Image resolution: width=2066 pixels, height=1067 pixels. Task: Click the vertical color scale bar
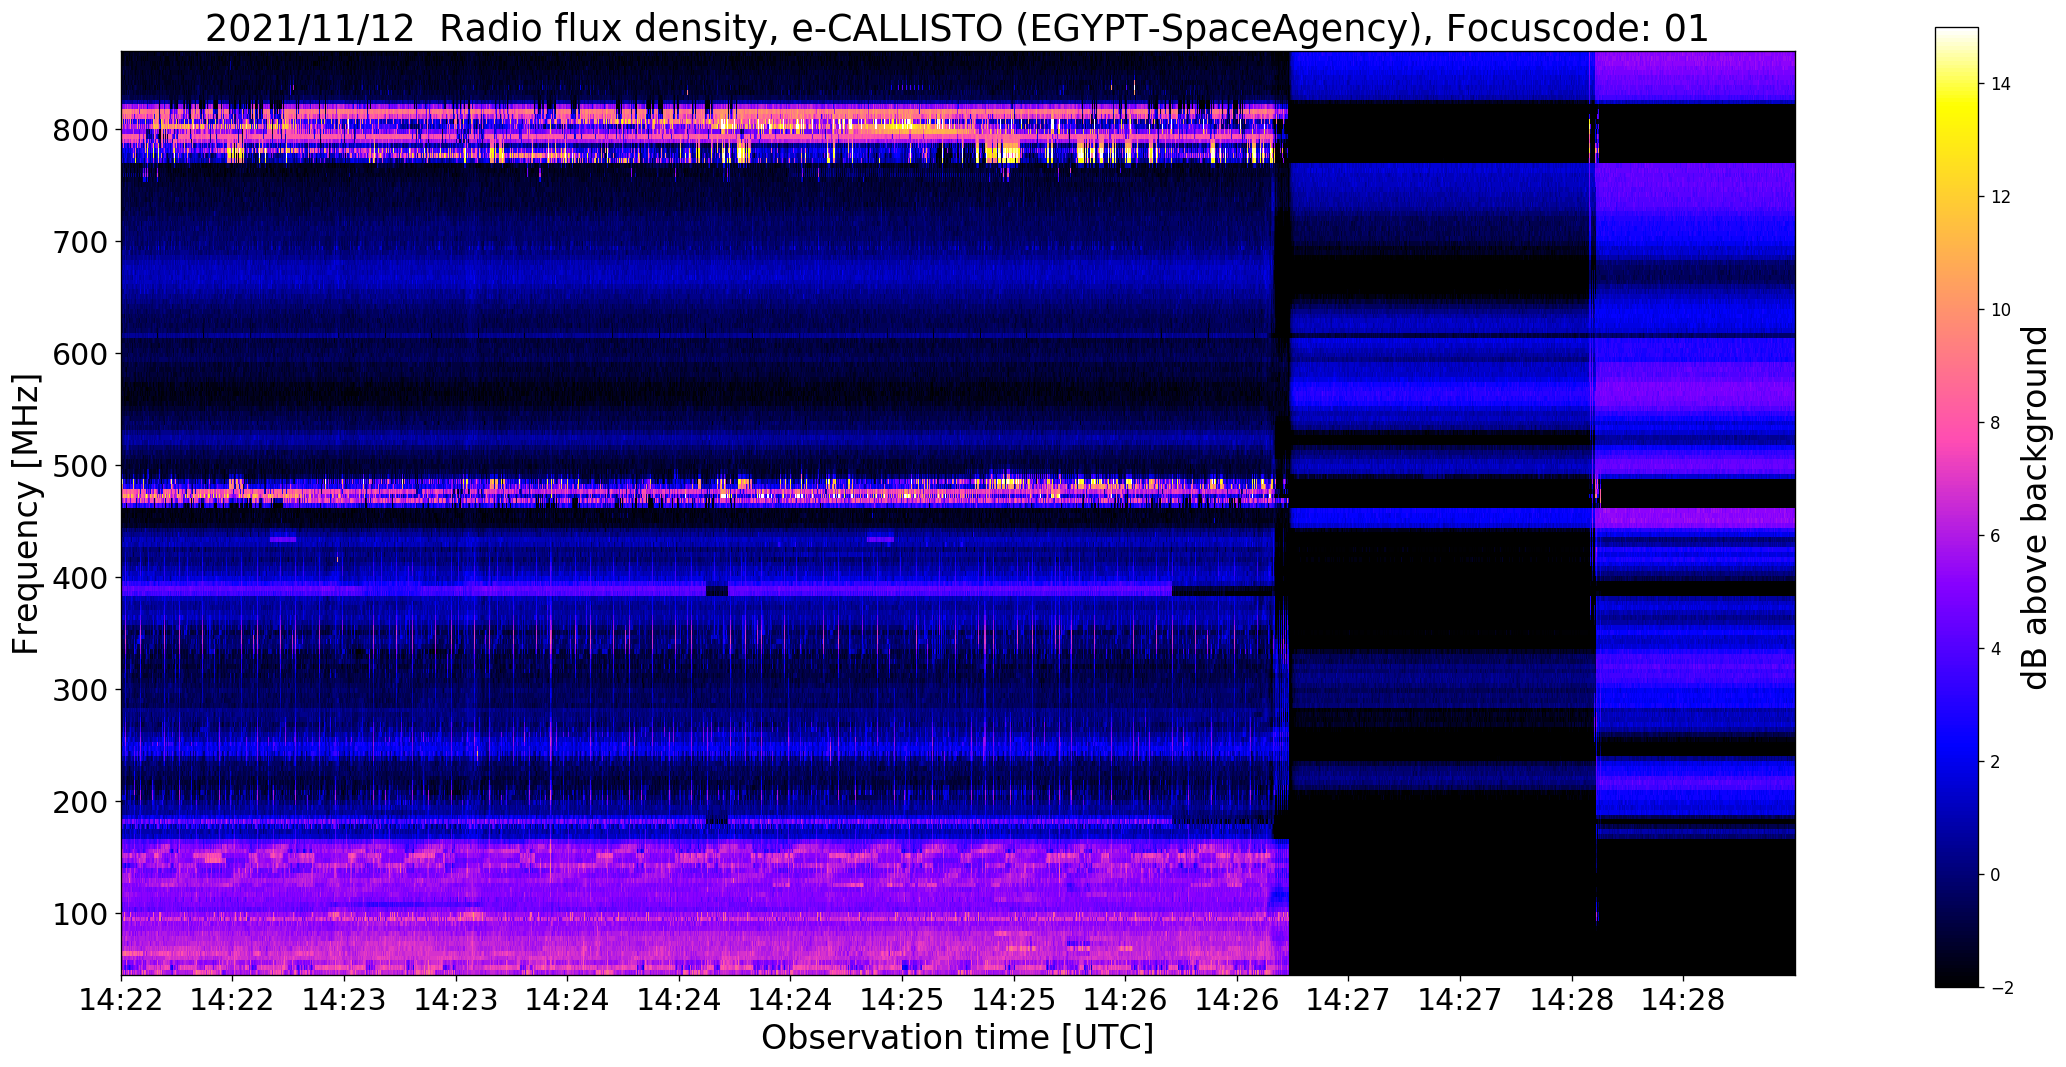point(1957,508)
